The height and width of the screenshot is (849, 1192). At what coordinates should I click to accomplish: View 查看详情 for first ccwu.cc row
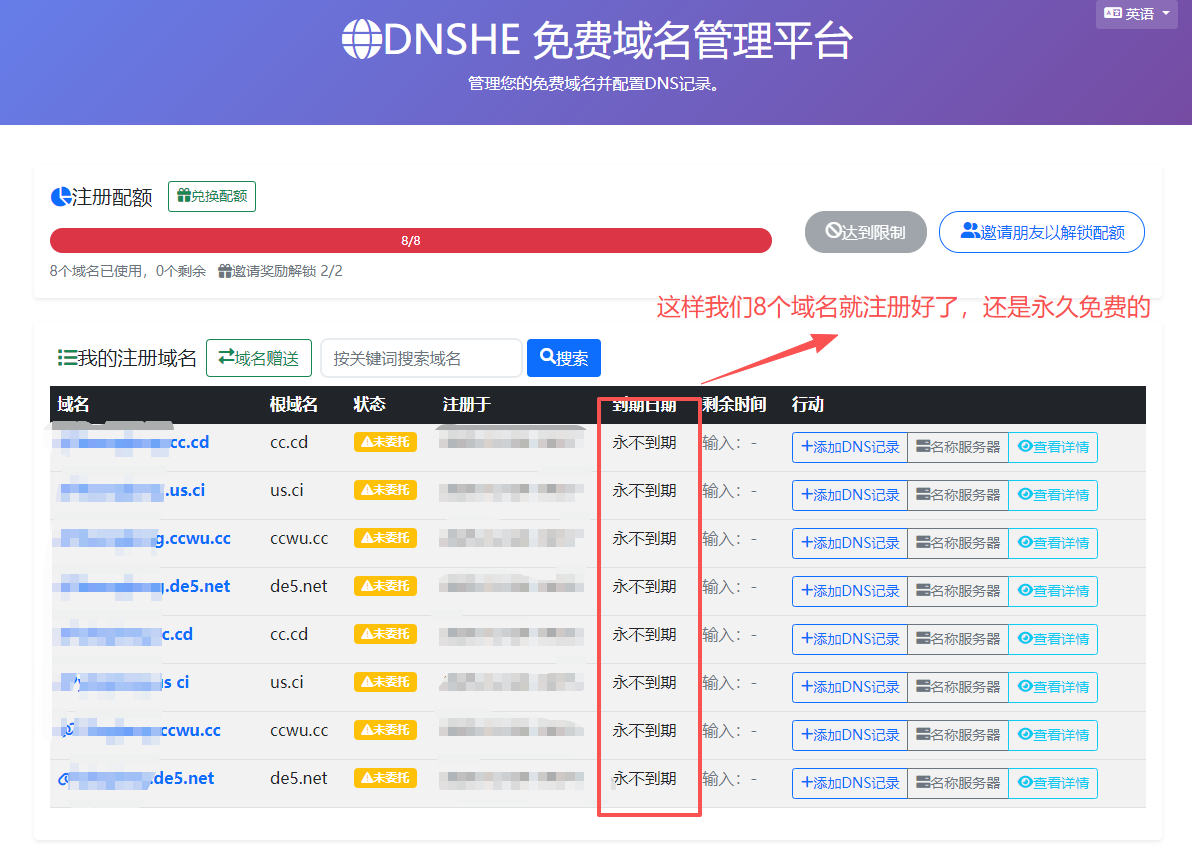[1053, 543]
